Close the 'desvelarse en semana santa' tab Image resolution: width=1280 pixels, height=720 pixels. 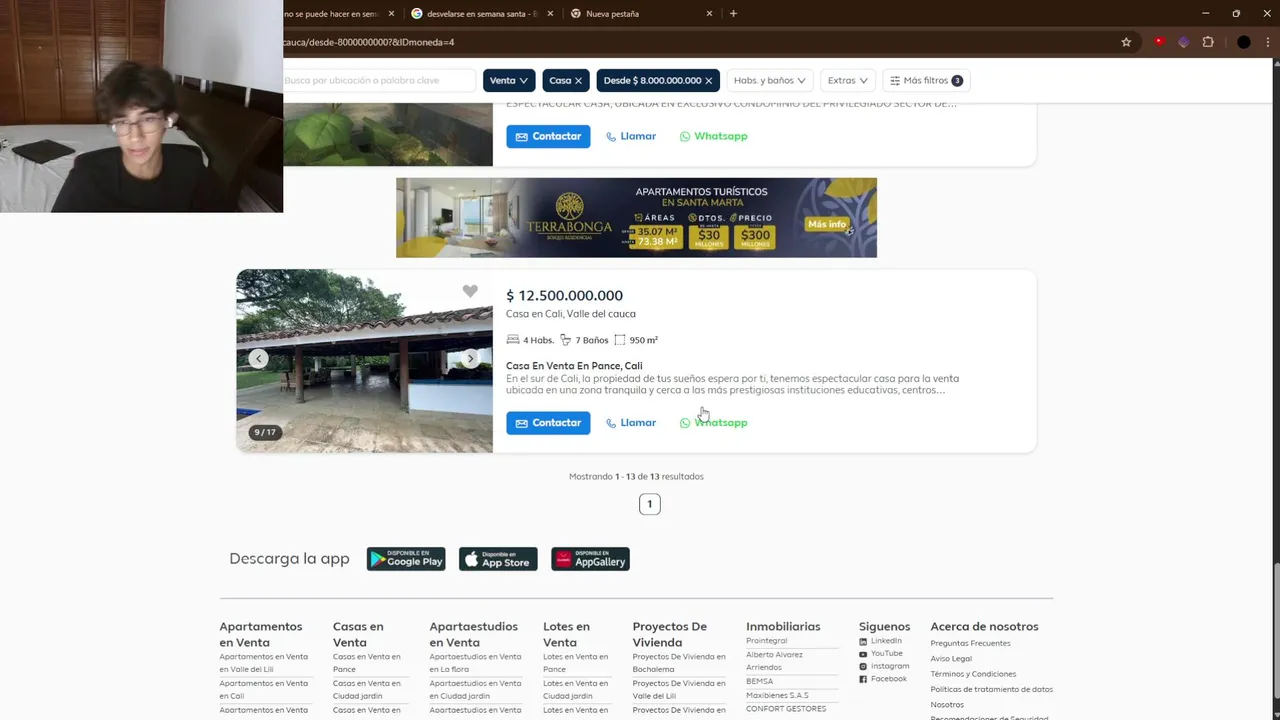click(550, 14)
